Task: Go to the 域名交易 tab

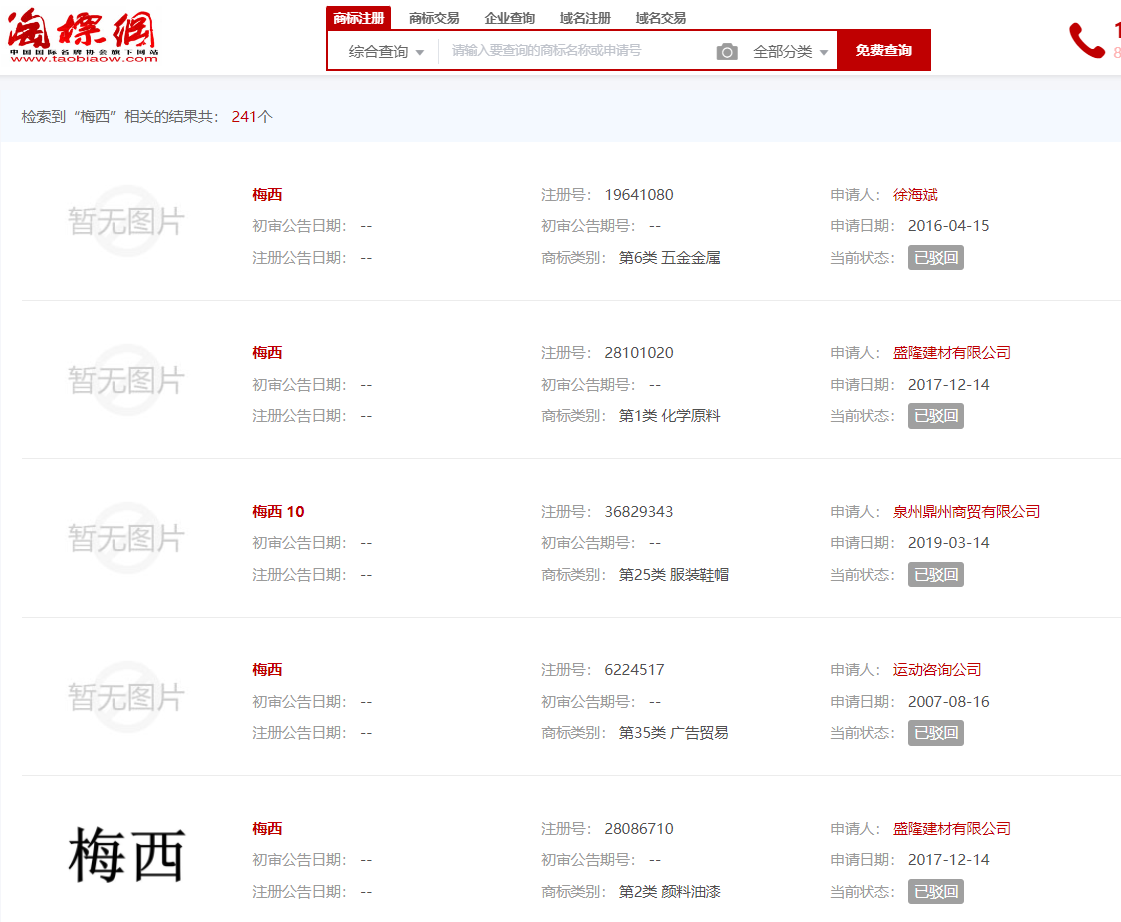Action: coord(660,18)
